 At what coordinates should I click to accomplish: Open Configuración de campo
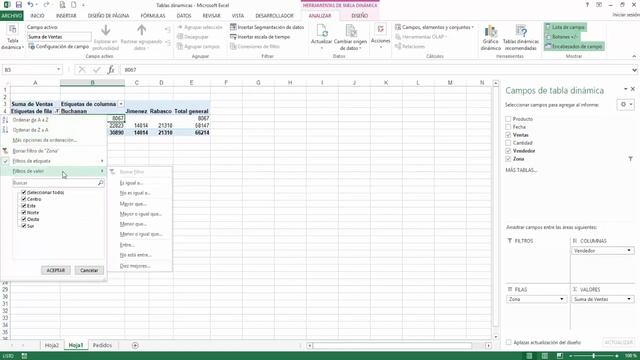tap(58, 47)
